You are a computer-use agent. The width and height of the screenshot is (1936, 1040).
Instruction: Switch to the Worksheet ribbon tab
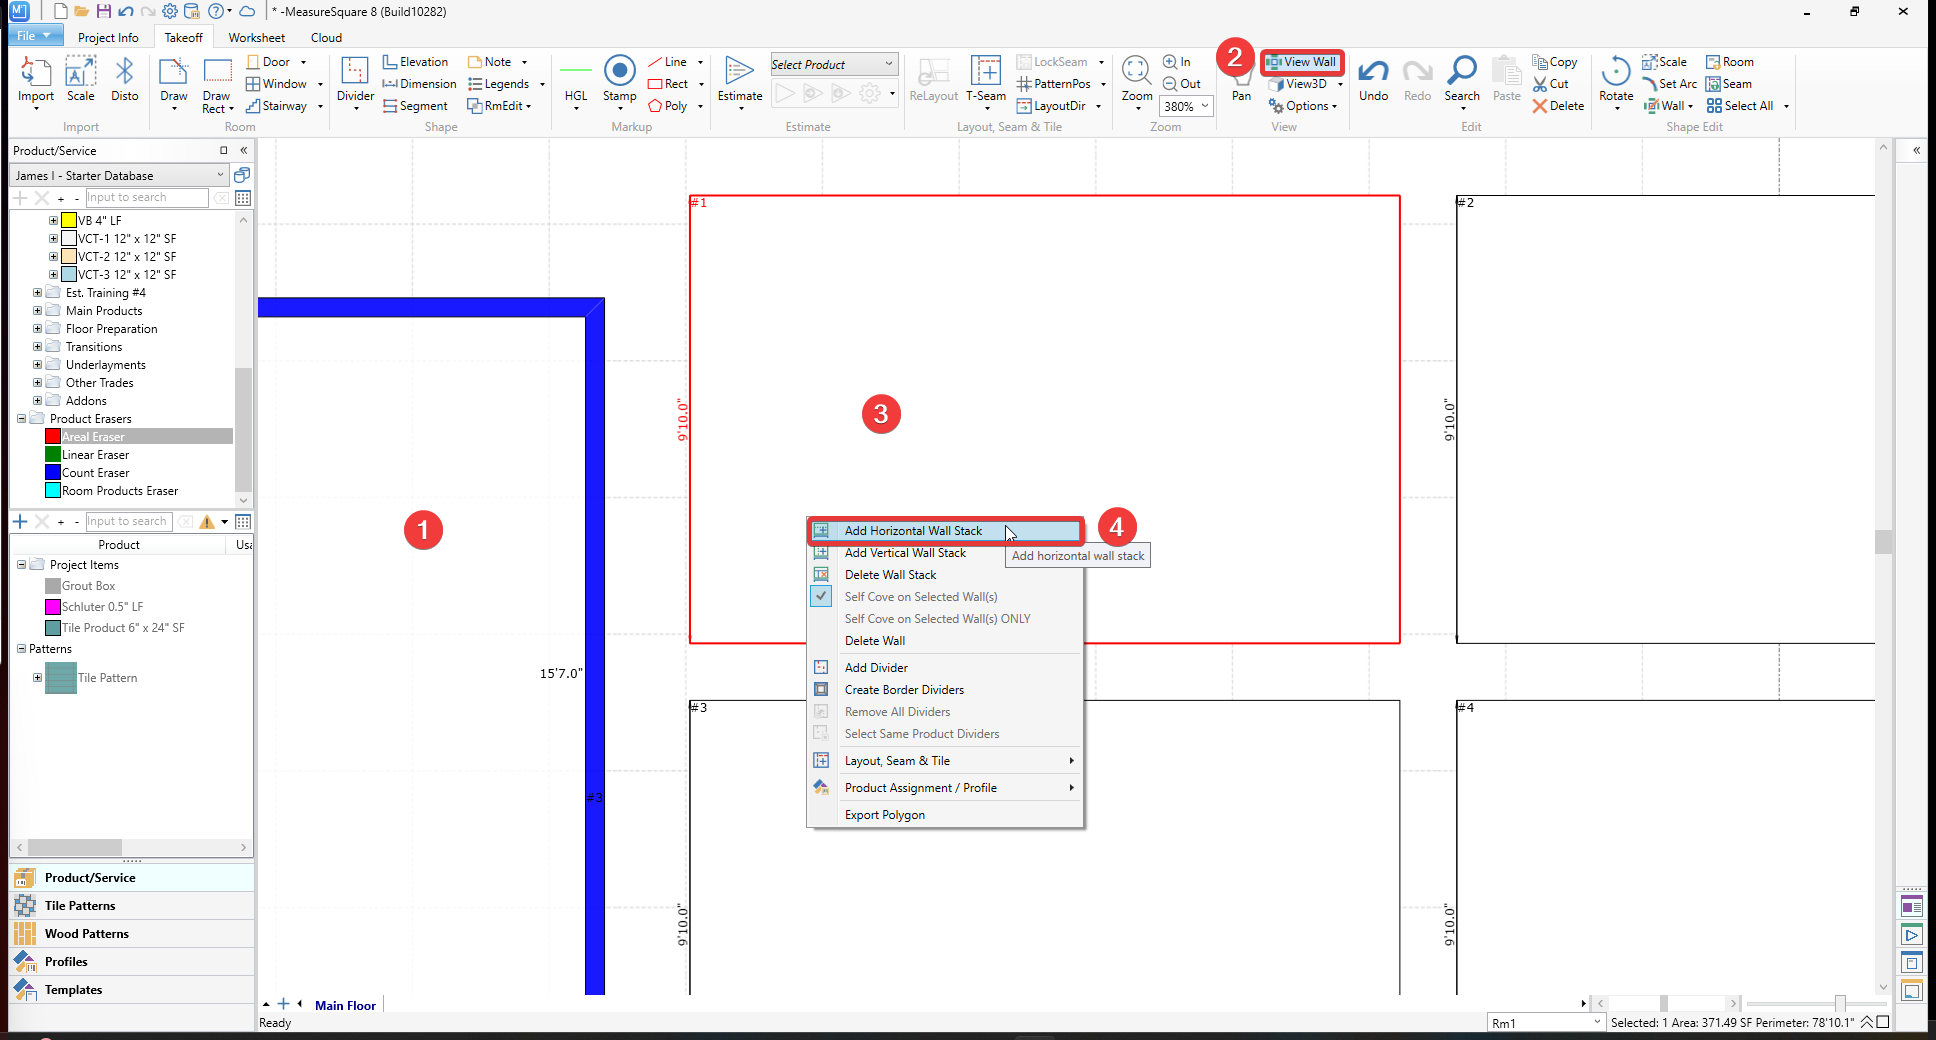click(256, 38)
